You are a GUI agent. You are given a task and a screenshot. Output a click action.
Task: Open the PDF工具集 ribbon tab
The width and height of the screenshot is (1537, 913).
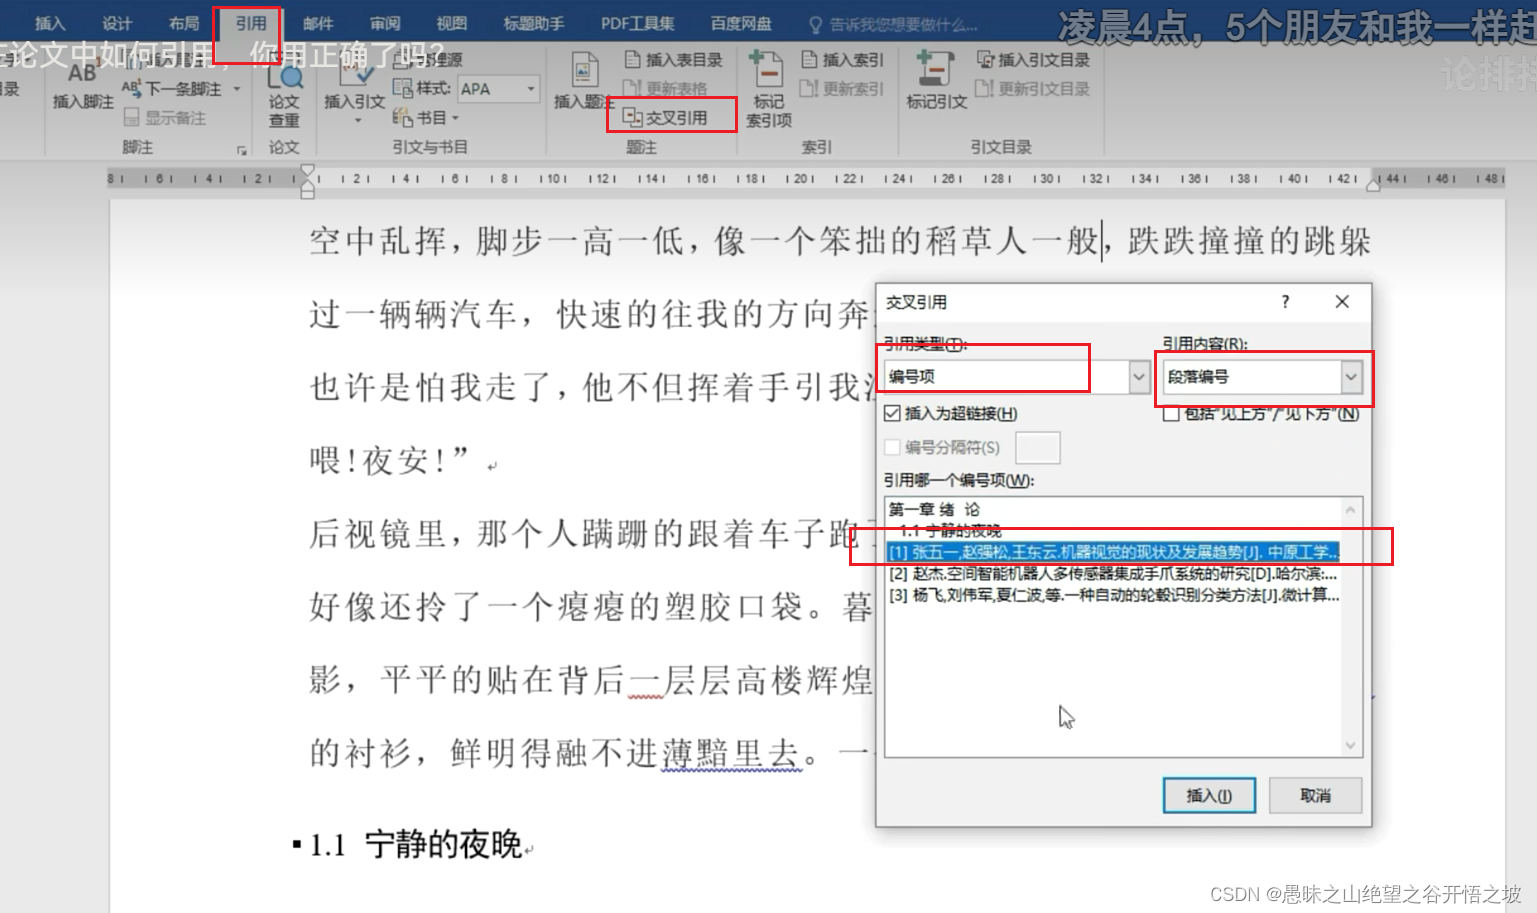click(x=637, y=23)
